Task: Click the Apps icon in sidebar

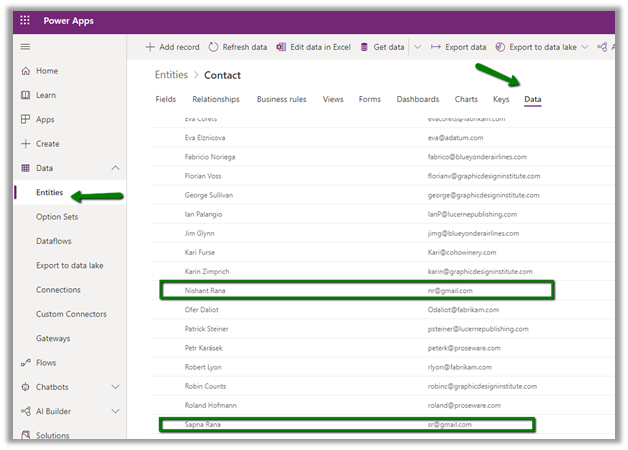Action: pyautogui.click(x=26, y=119)
